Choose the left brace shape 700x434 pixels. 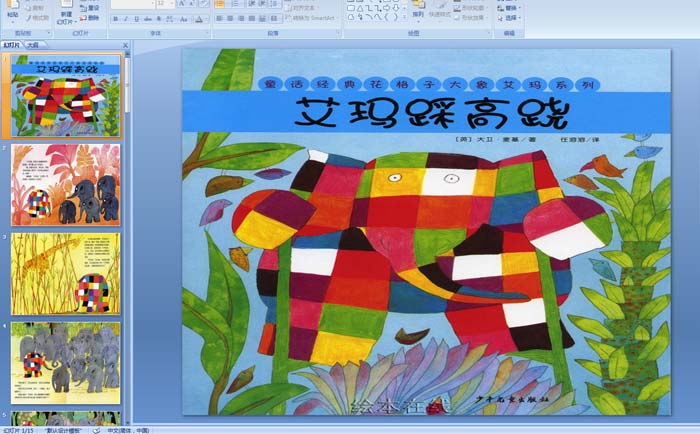pyautogui.click(x=387, y=17)
